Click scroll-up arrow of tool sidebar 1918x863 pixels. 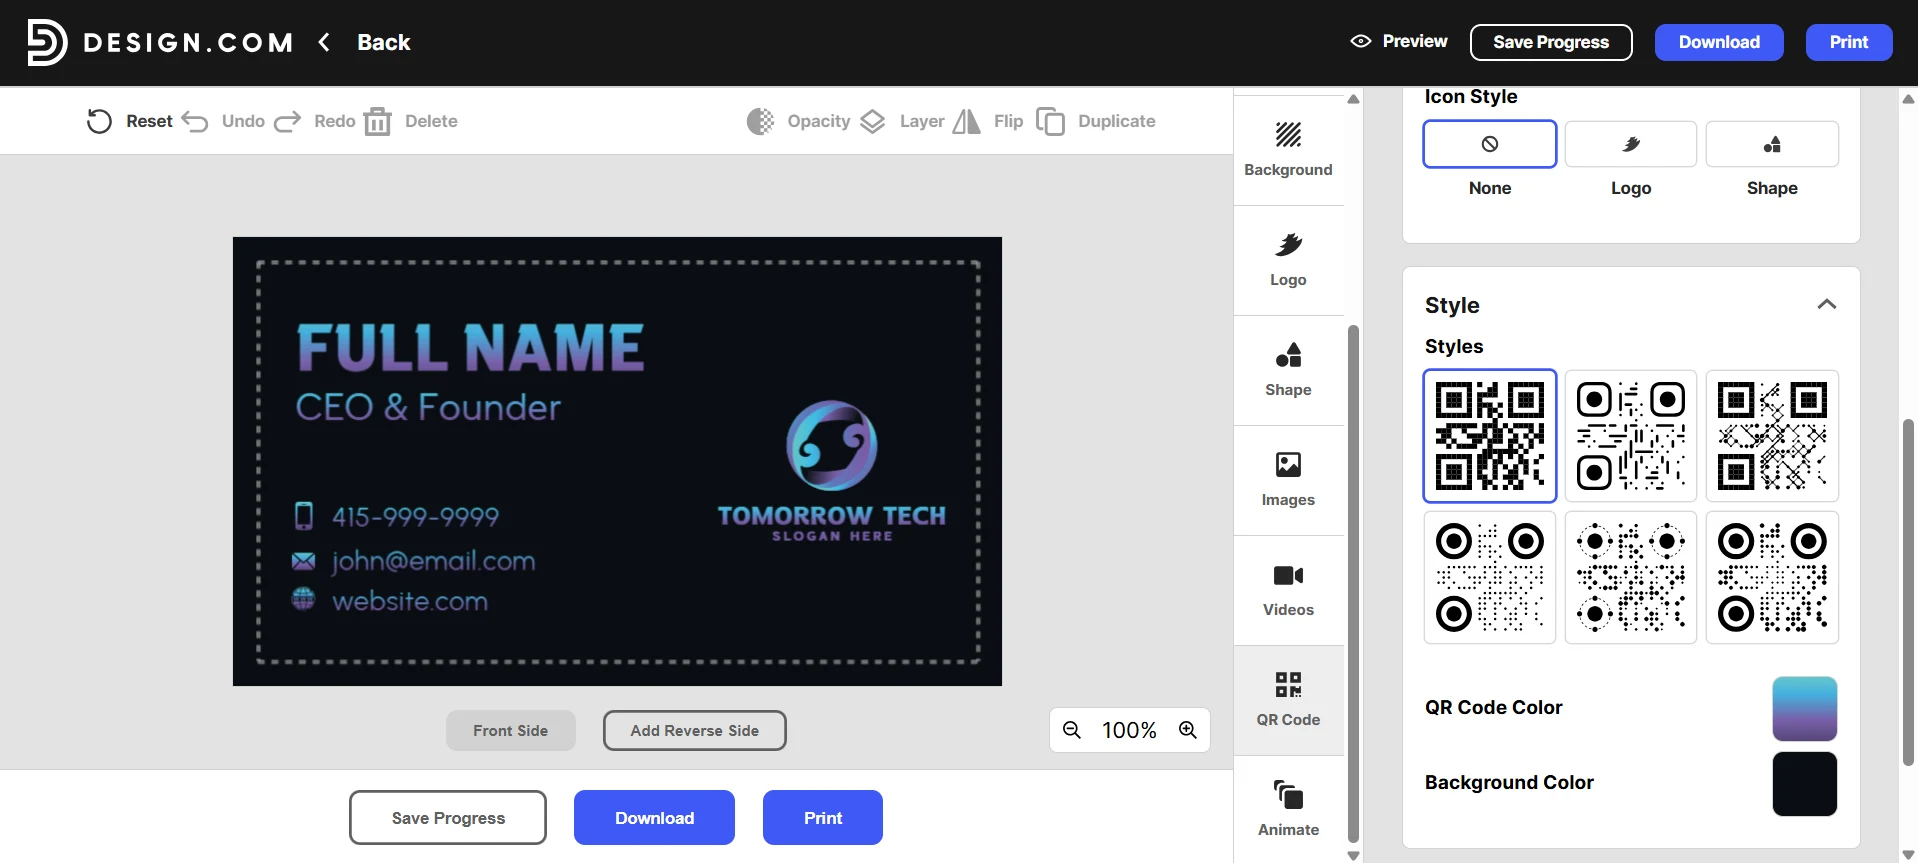1353,99
